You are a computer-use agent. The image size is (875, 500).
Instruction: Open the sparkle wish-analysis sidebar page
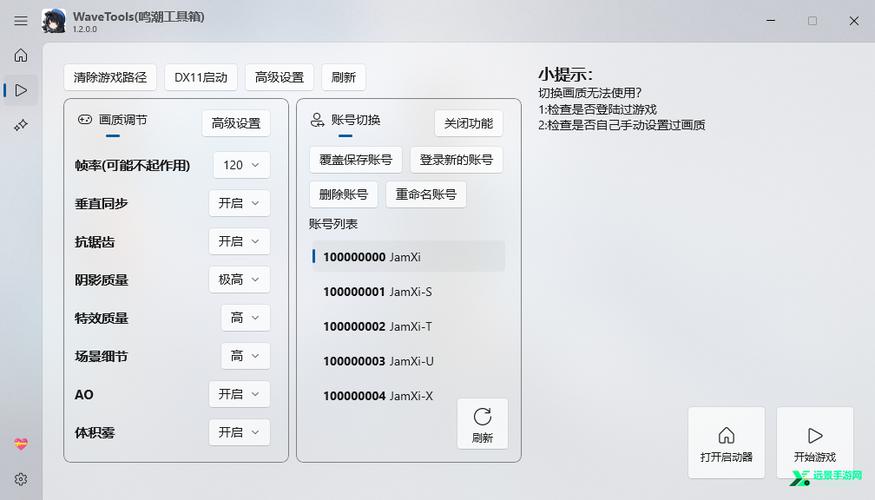[21, 125]
